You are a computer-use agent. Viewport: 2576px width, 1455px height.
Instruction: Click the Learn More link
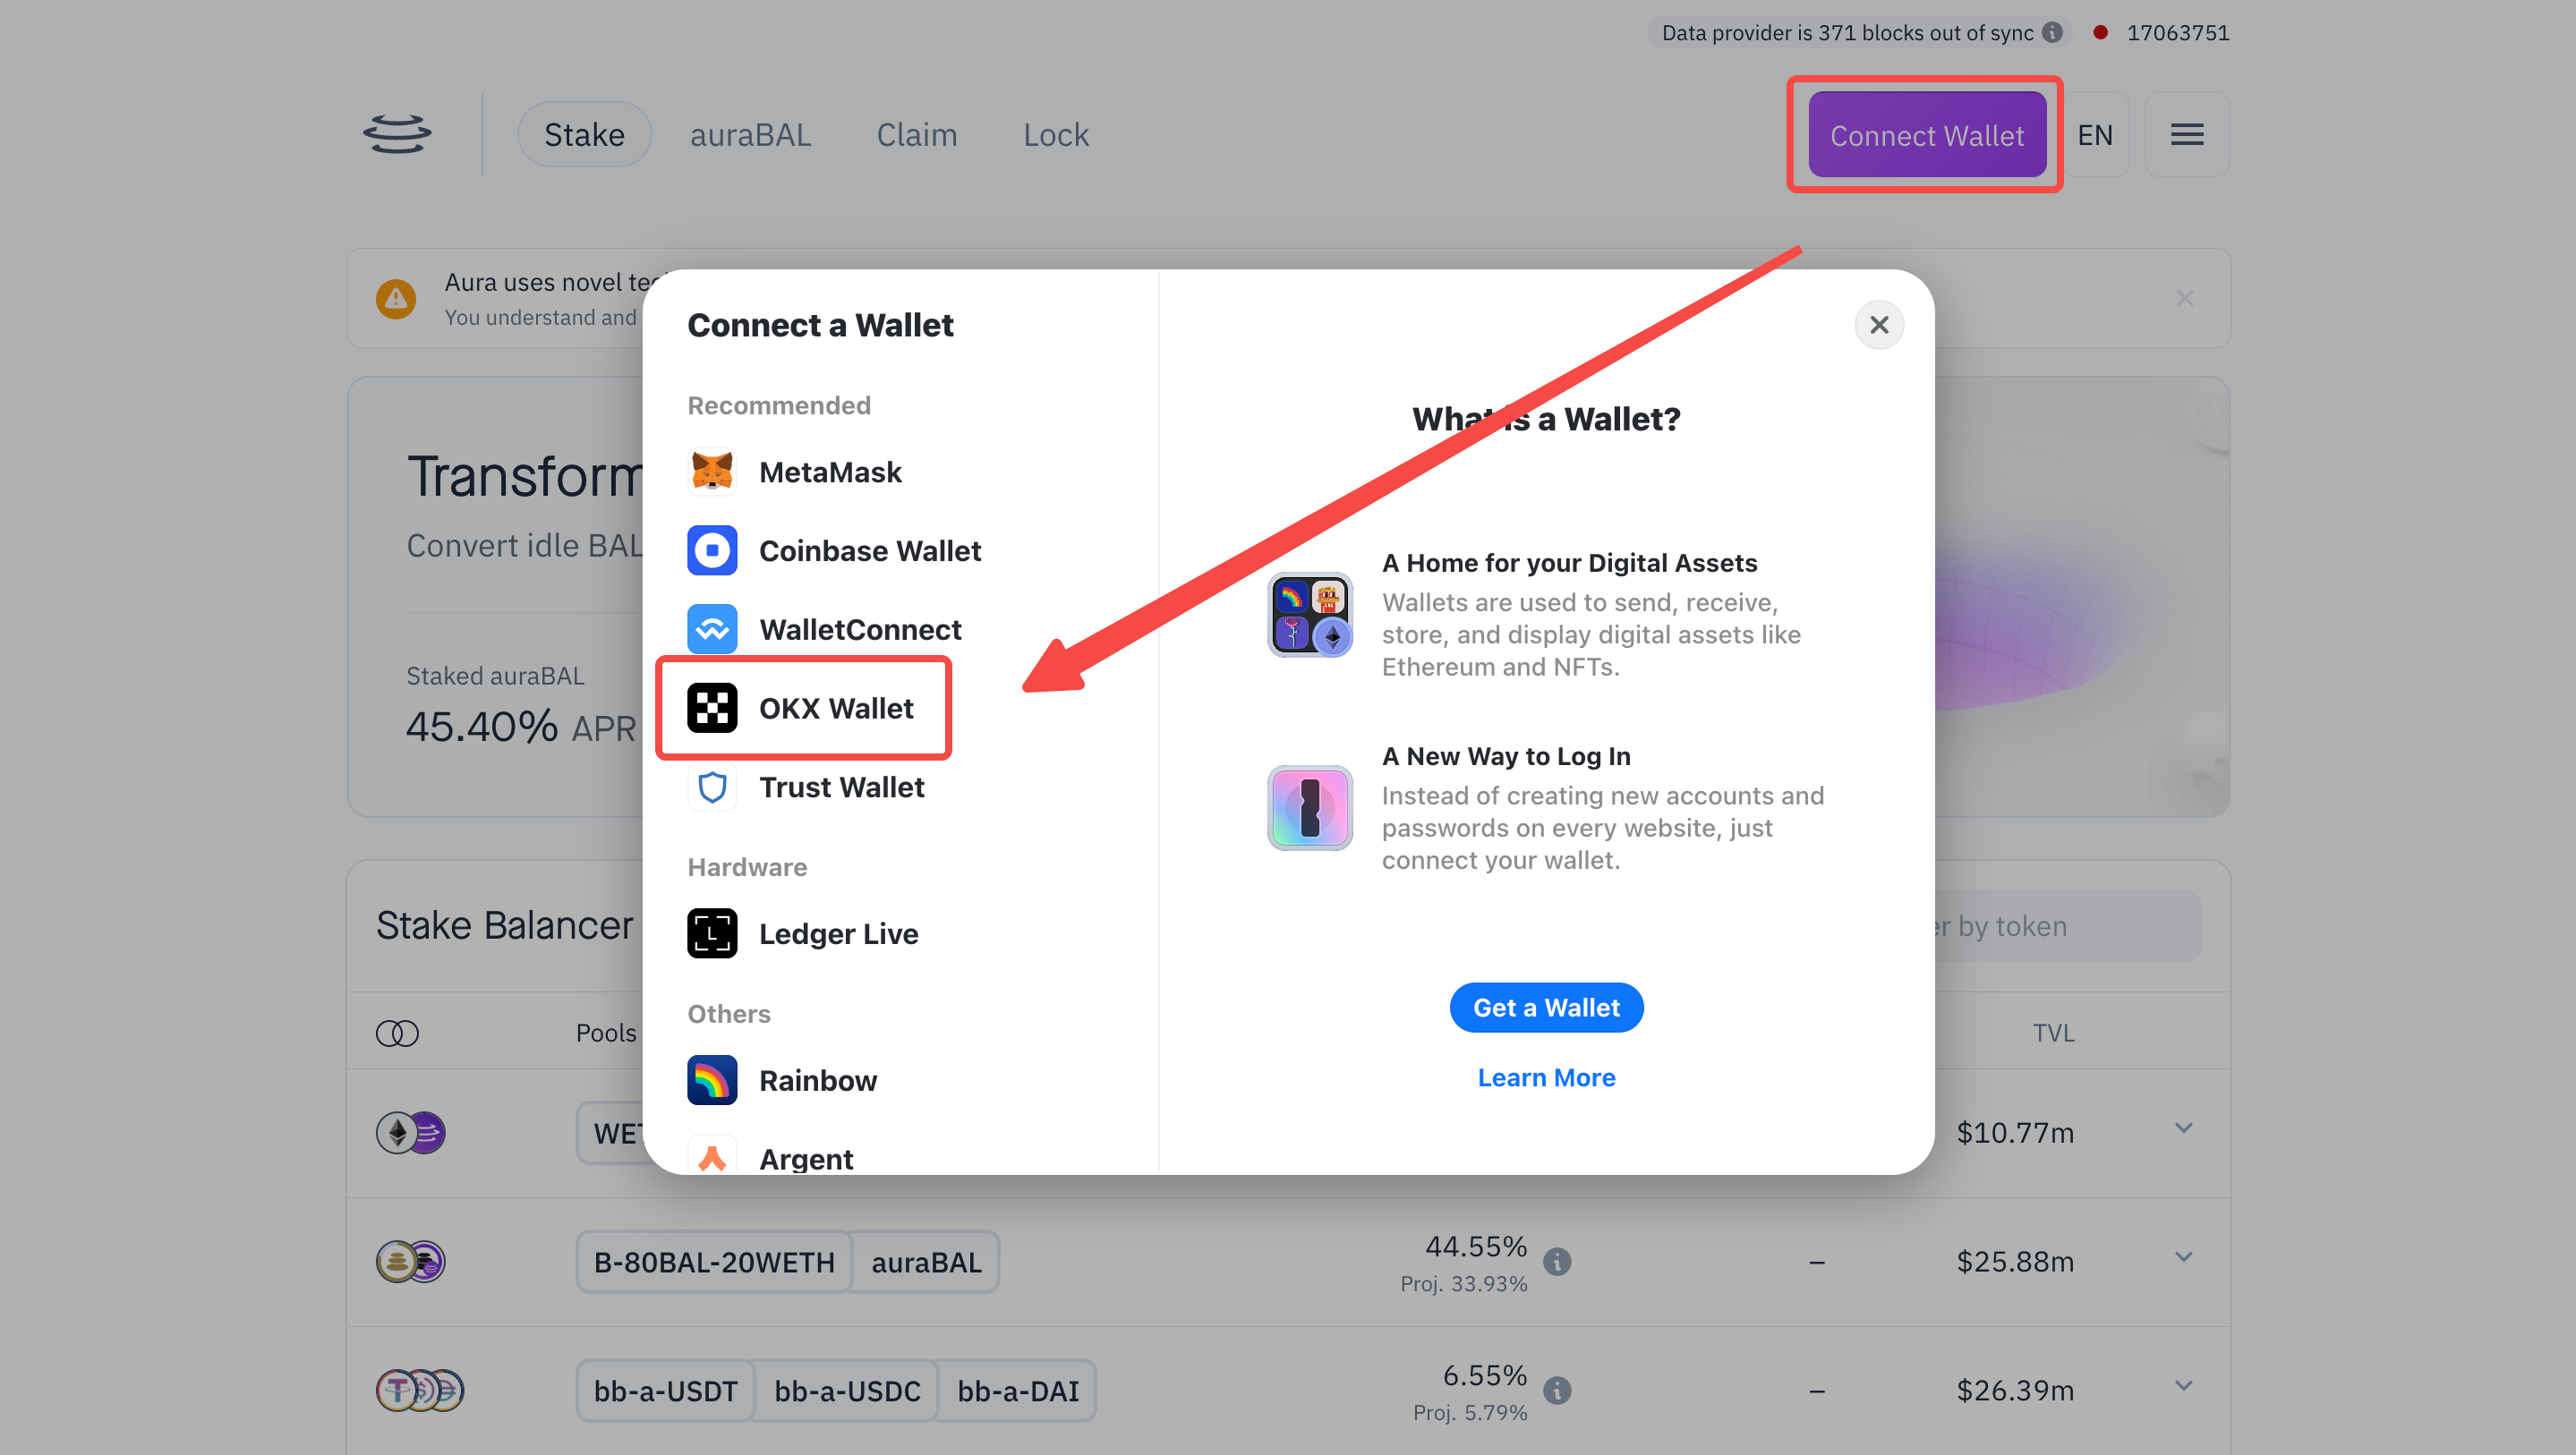click(x=1545, y=1076)
